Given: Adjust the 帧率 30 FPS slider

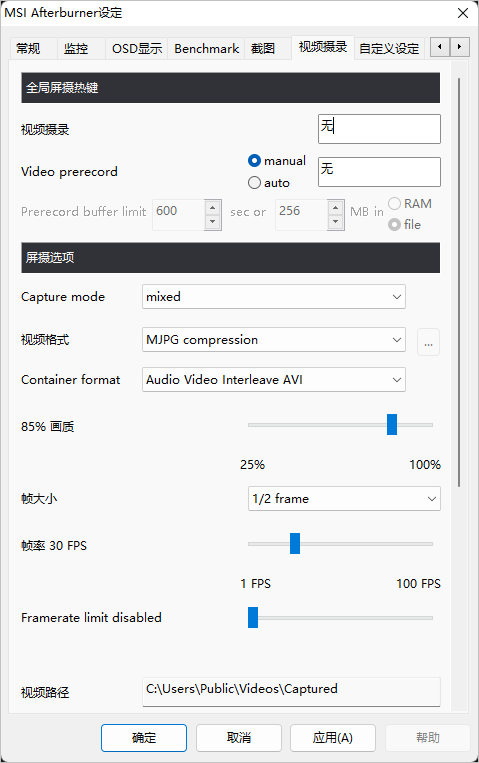Looking at the screenshot, I should 295,544.
